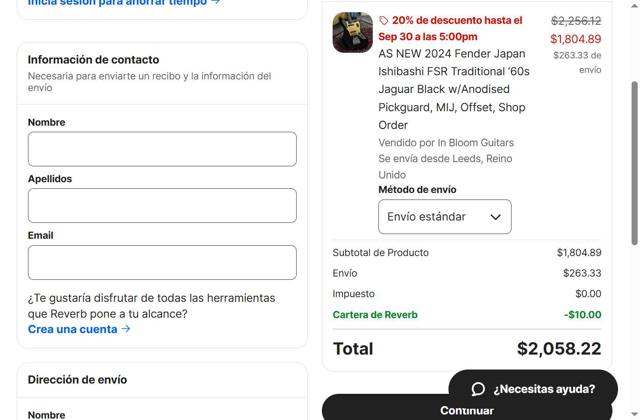
Task: Click the Dirección de envío section heading
Action: click(x=77, y=380)
